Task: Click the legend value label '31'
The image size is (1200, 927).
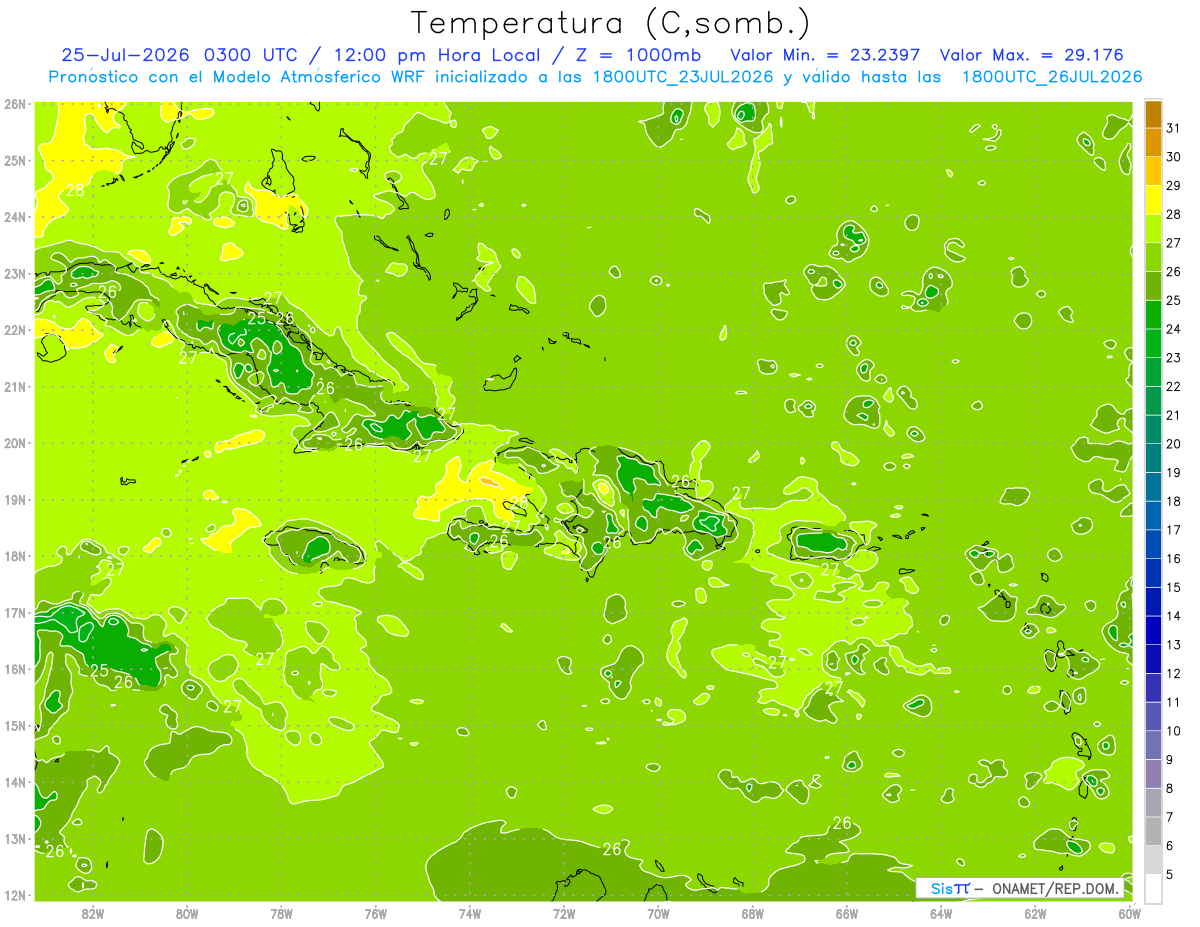Action: click(1174, 128)
